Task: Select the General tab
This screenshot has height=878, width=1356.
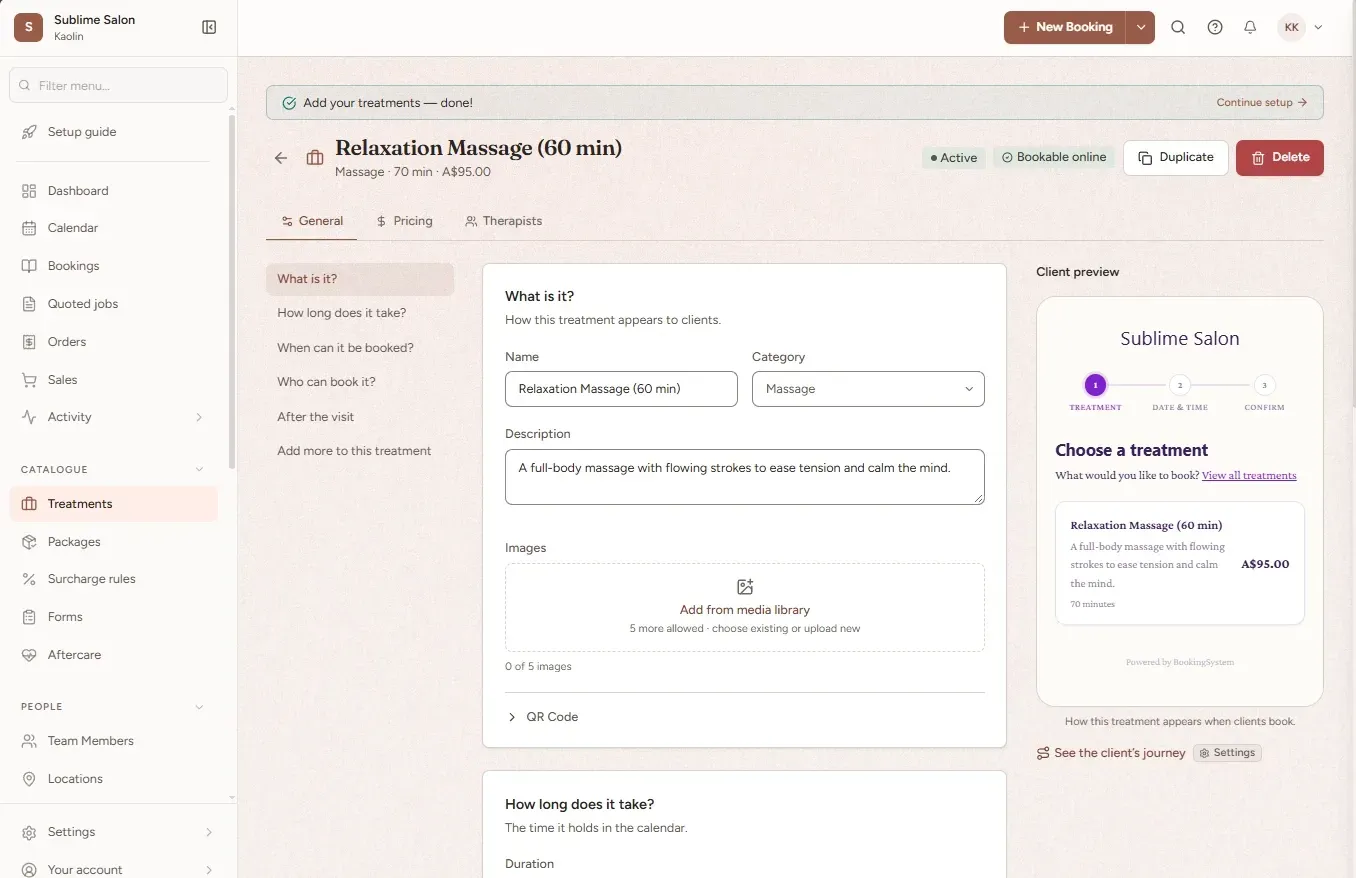Action: click(312, 221)
